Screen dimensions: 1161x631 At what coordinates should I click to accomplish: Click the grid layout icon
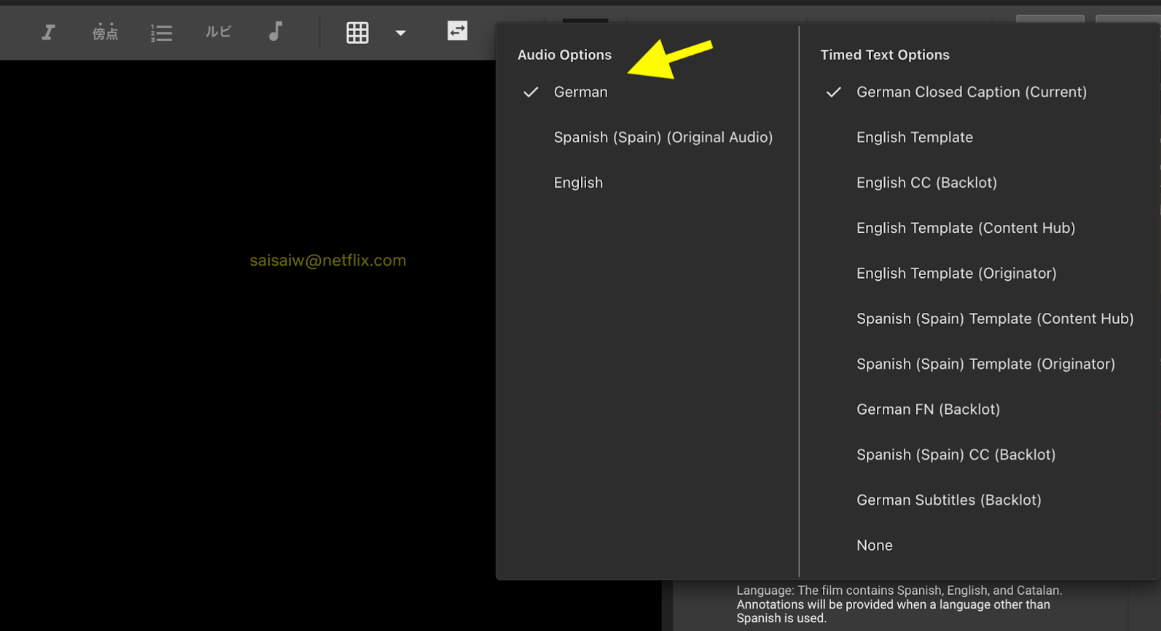(x=357, y=32)
